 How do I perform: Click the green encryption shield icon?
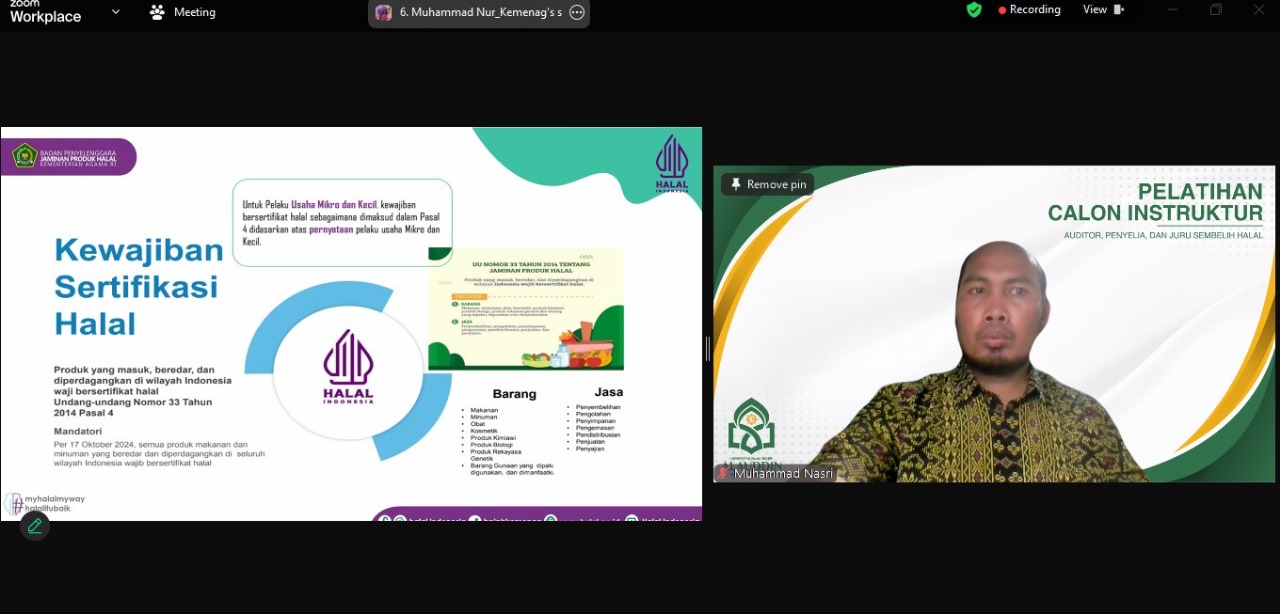974,10
